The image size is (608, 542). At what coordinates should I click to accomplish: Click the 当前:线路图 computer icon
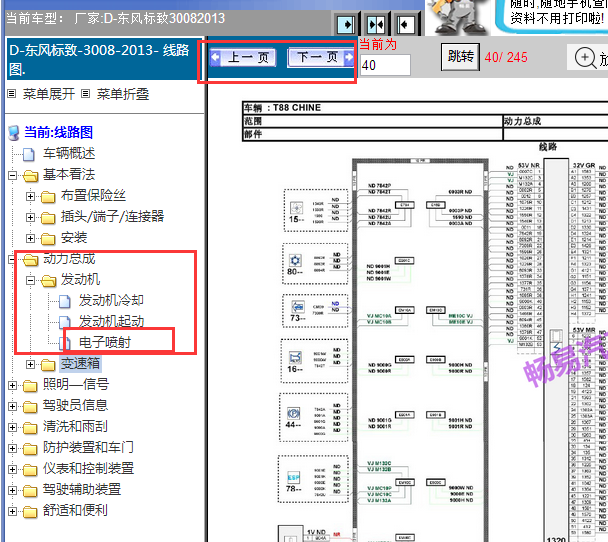pyautogui.click(x=14, y=133)
